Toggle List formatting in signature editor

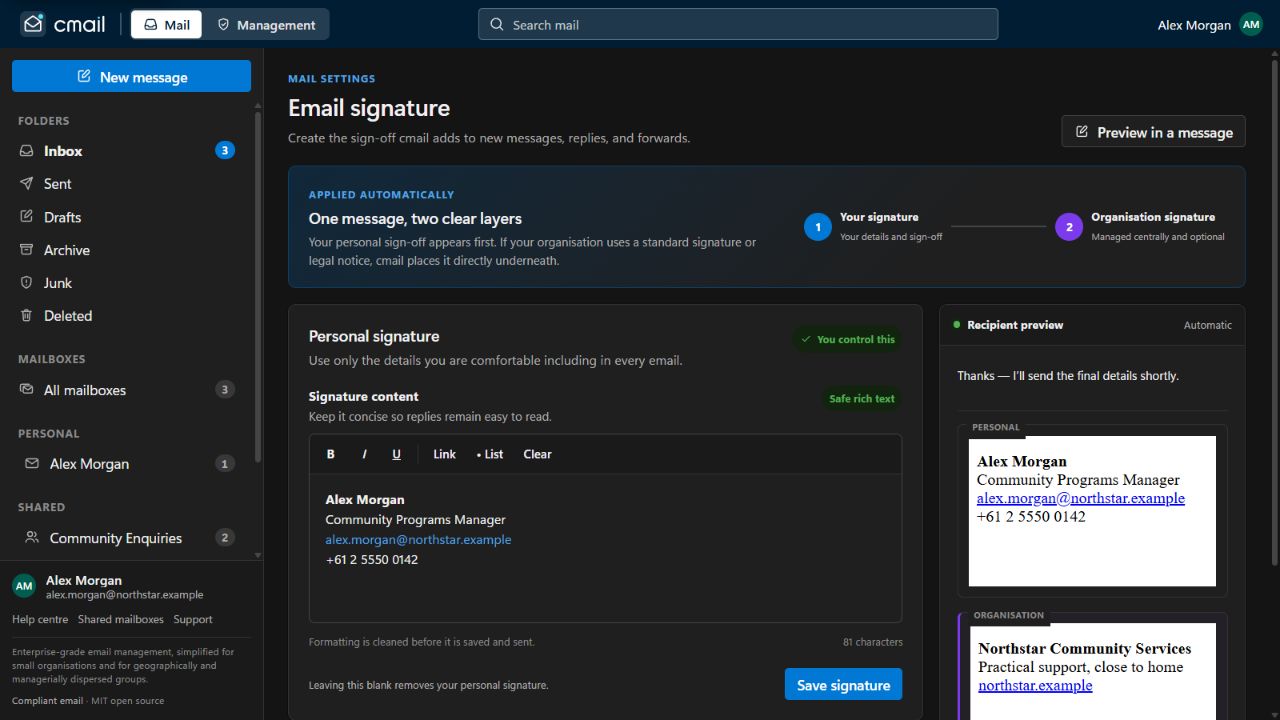490,454
